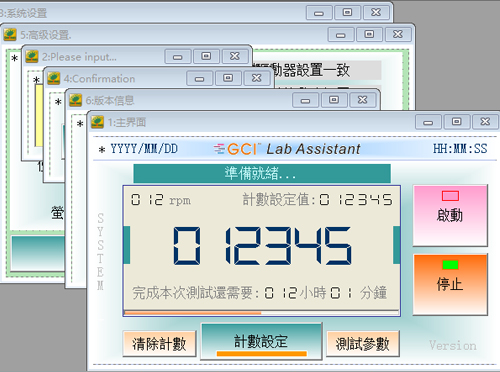Open the 計數設定 count setting button
500x372 pixels.
pyautogui.click(x=261, y=342)
